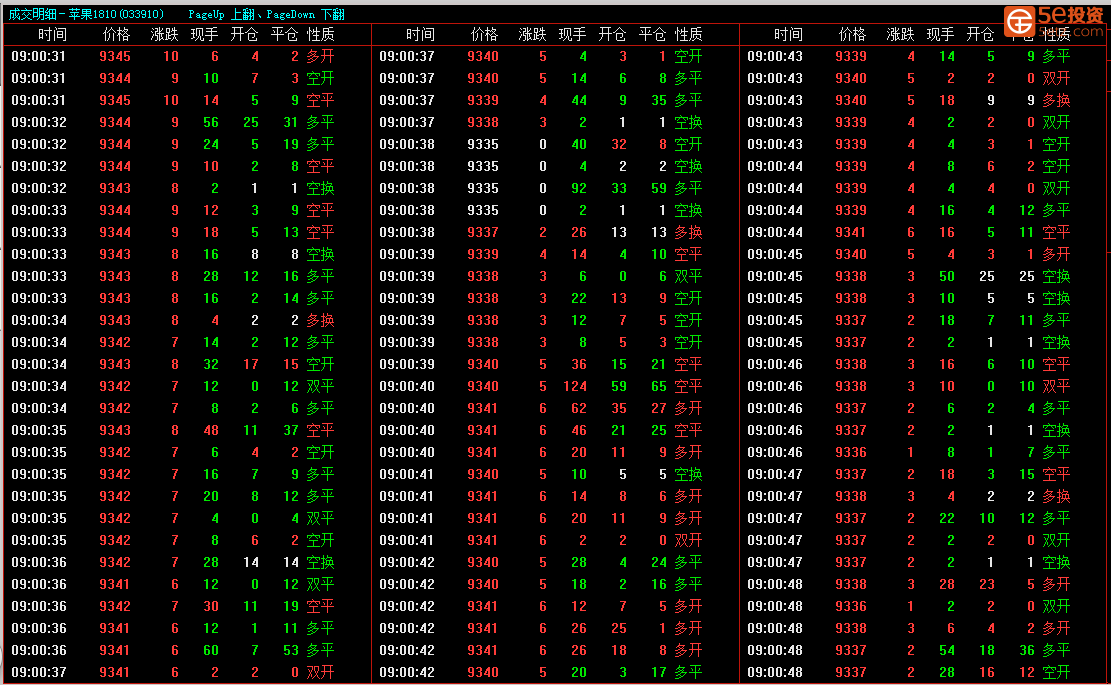Click 开仓 value 17 in the 09:00:34 空开 row
This screenshot has width=1111, height=685.
(251, 364)
